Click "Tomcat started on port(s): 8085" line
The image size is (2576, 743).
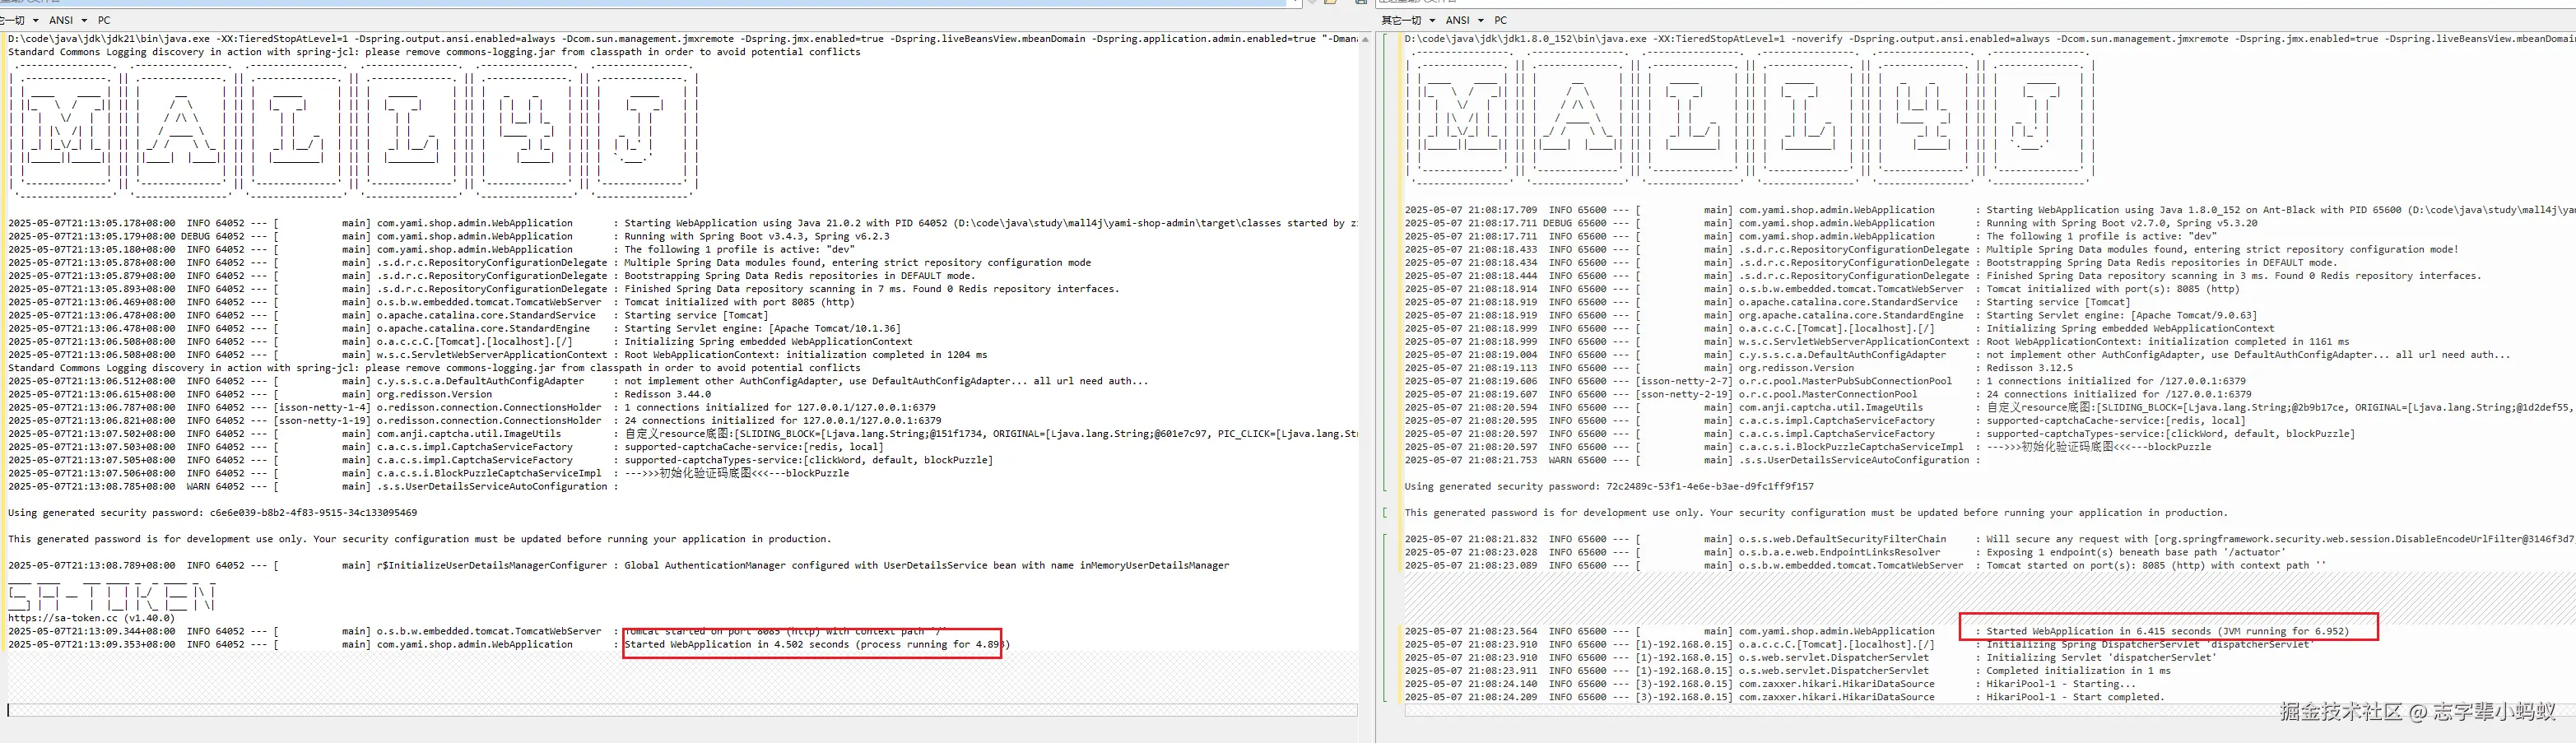coord(1865,565)
